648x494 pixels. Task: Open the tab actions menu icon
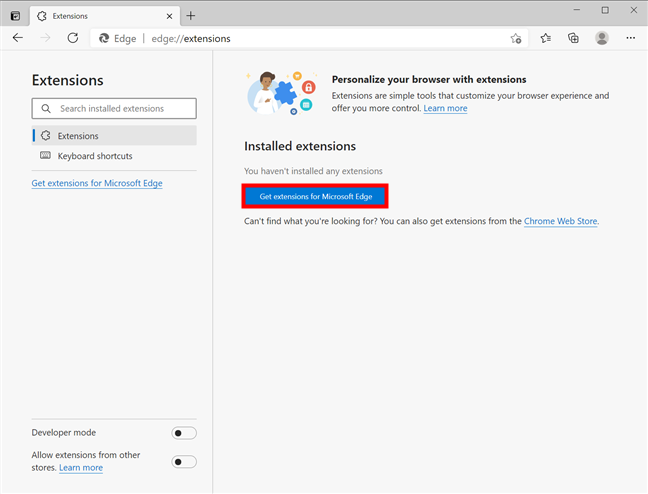tap(15, 16)
